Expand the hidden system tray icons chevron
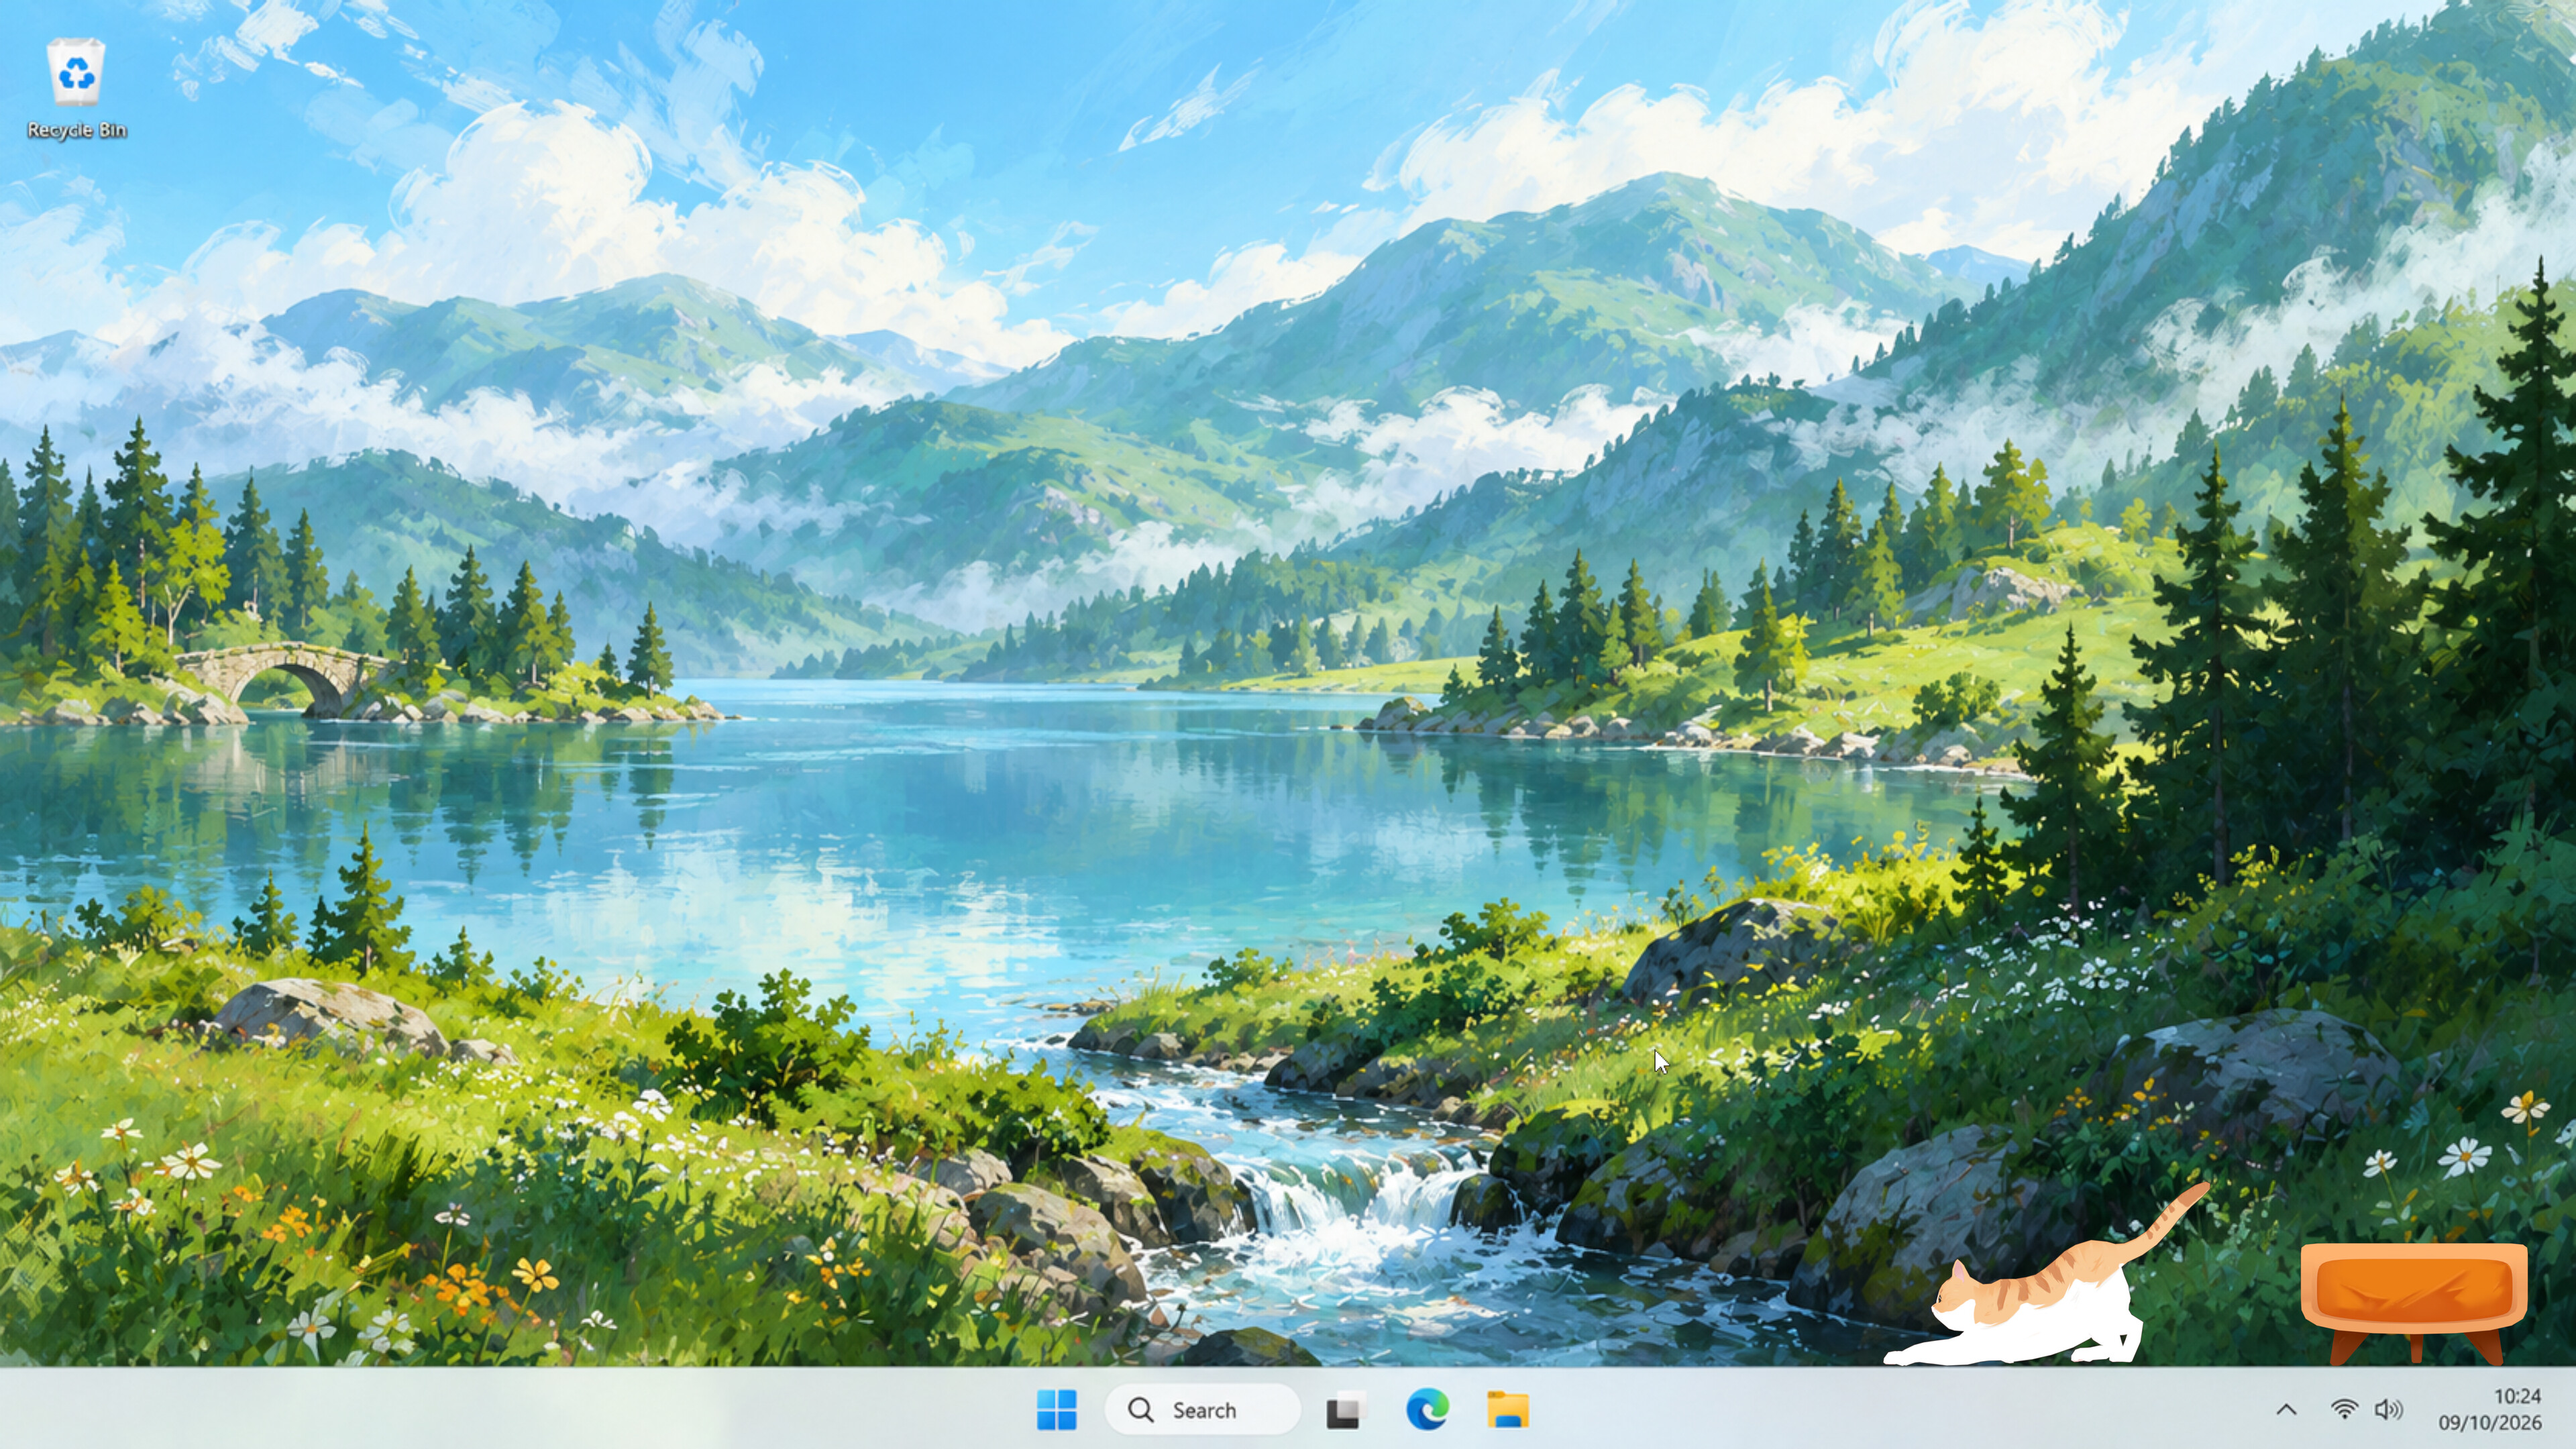The height and width of the screenshot is (1449, 2576). (2286, 1410)
